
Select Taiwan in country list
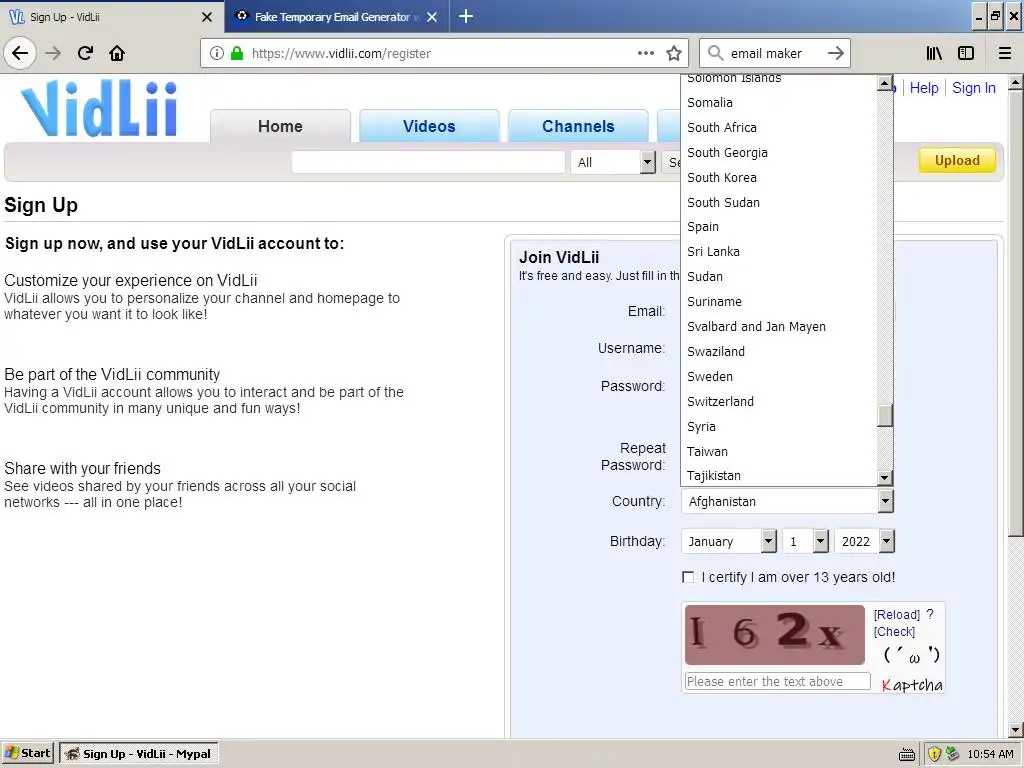(778, 451)
